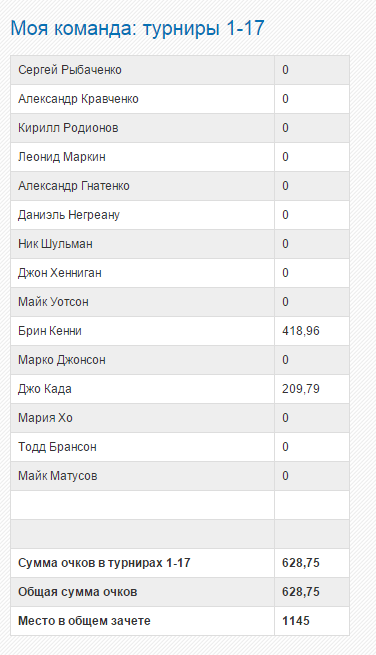
Task: Click the Марко Джонсон row
Action: click(180, 360)
